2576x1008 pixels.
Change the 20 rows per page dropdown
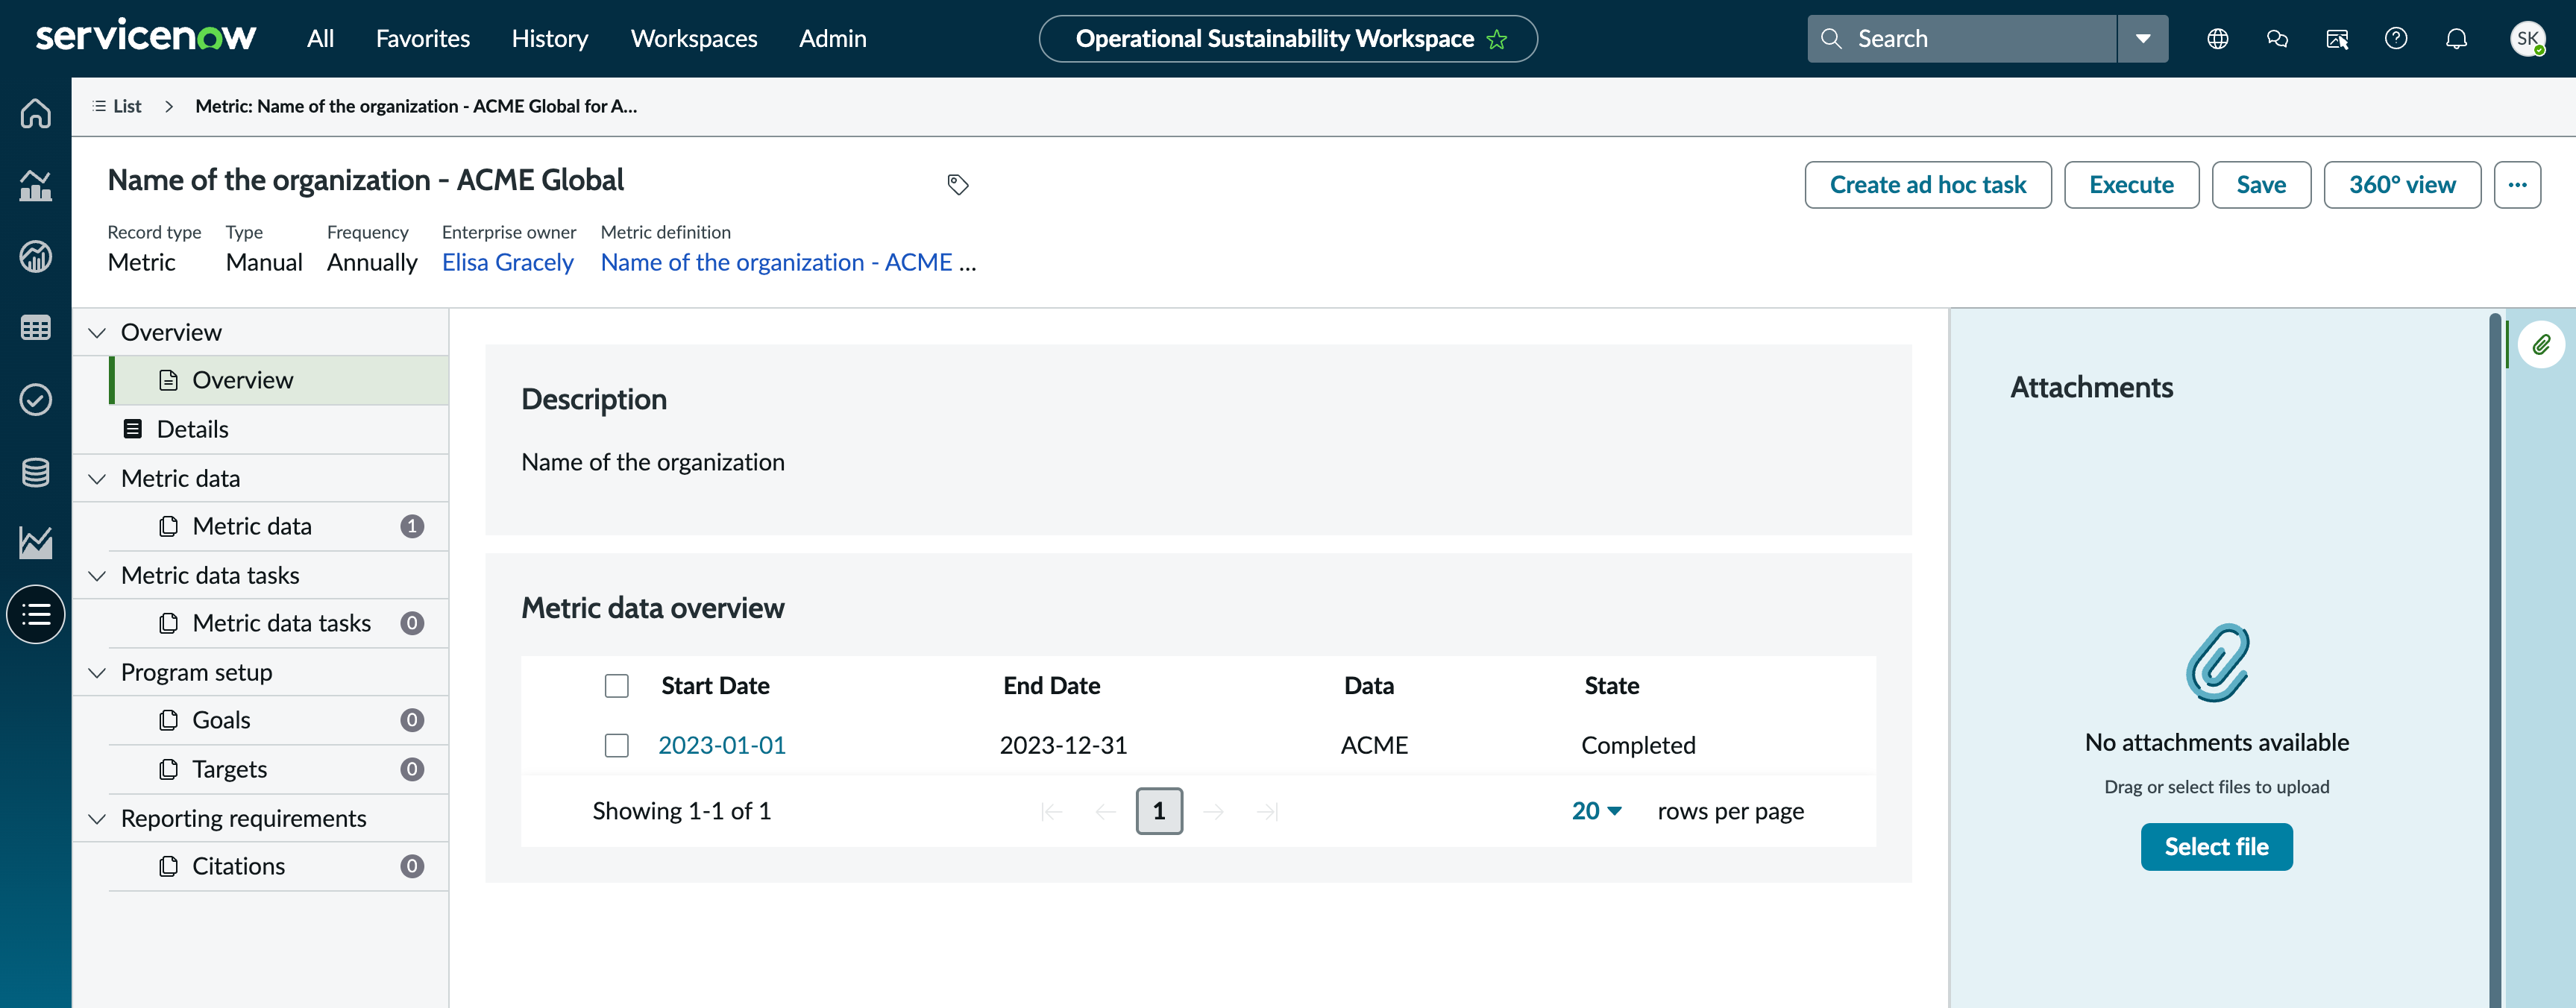(1596, 811)
